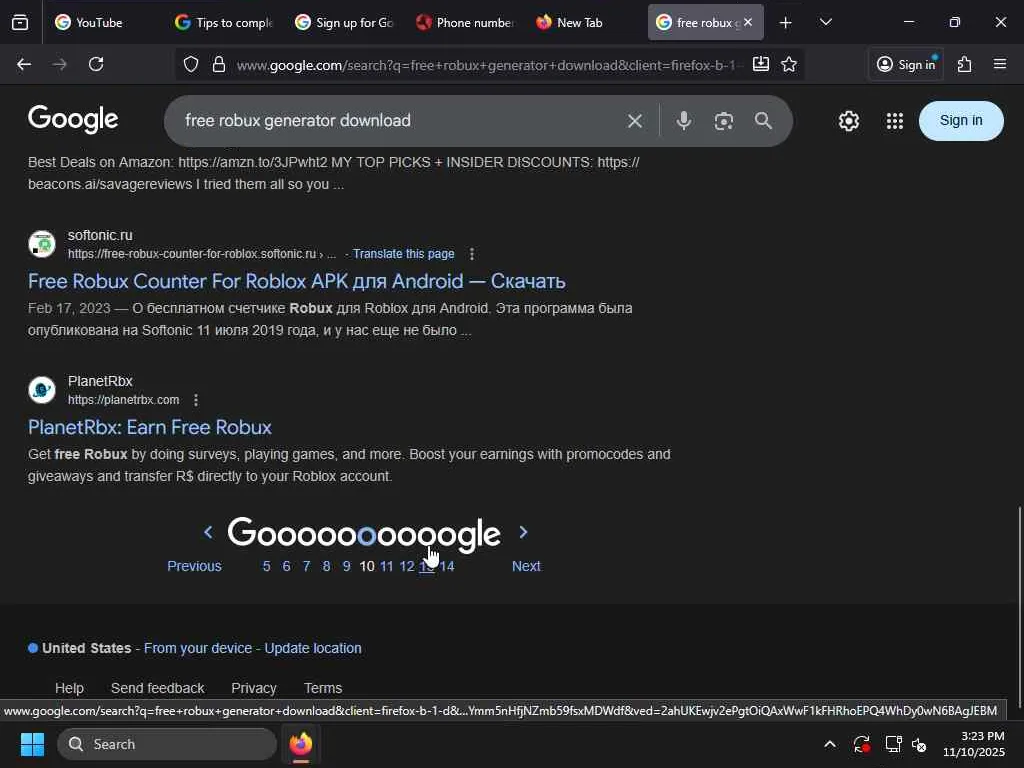The width and height of the screenshot is (1024, 768).
Task: Open Google quick settings gear
Action: coord(848,121)
